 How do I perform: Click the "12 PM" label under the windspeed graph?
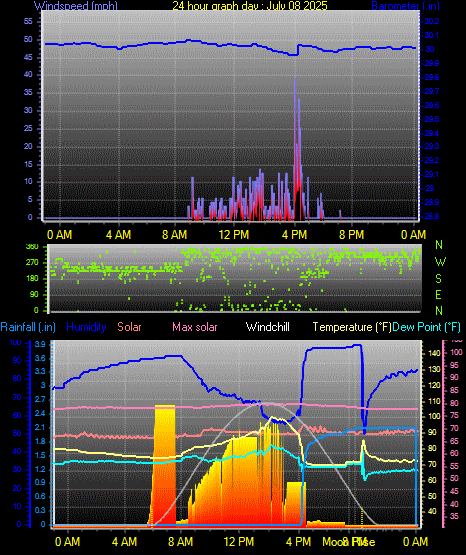234,235
